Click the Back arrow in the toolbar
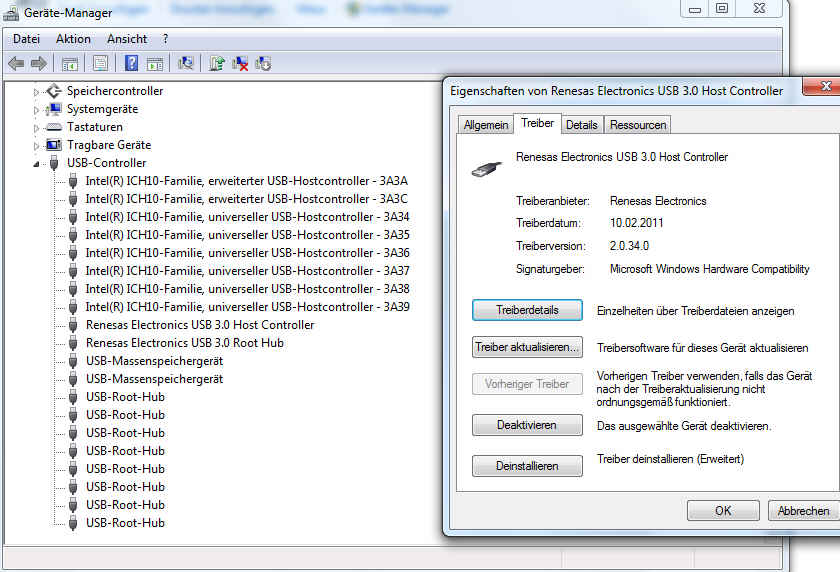This screenshot has width=840, height=572. pos(16,64)
